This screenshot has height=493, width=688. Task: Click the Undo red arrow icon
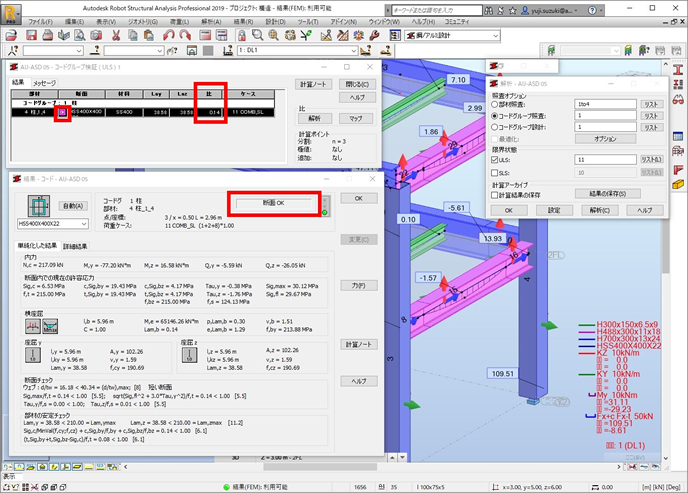coord(169,36)
